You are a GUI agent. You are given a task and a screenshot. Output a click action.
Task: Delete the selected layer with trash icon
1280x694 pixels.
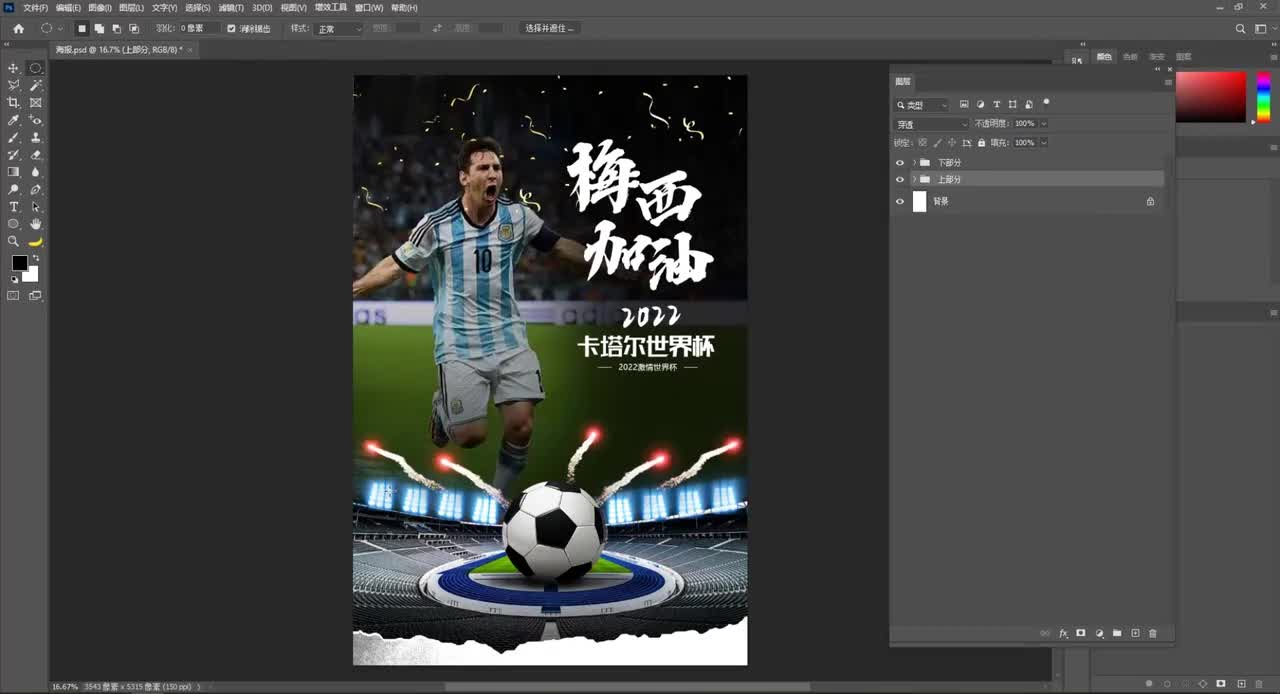point(1153,634)
